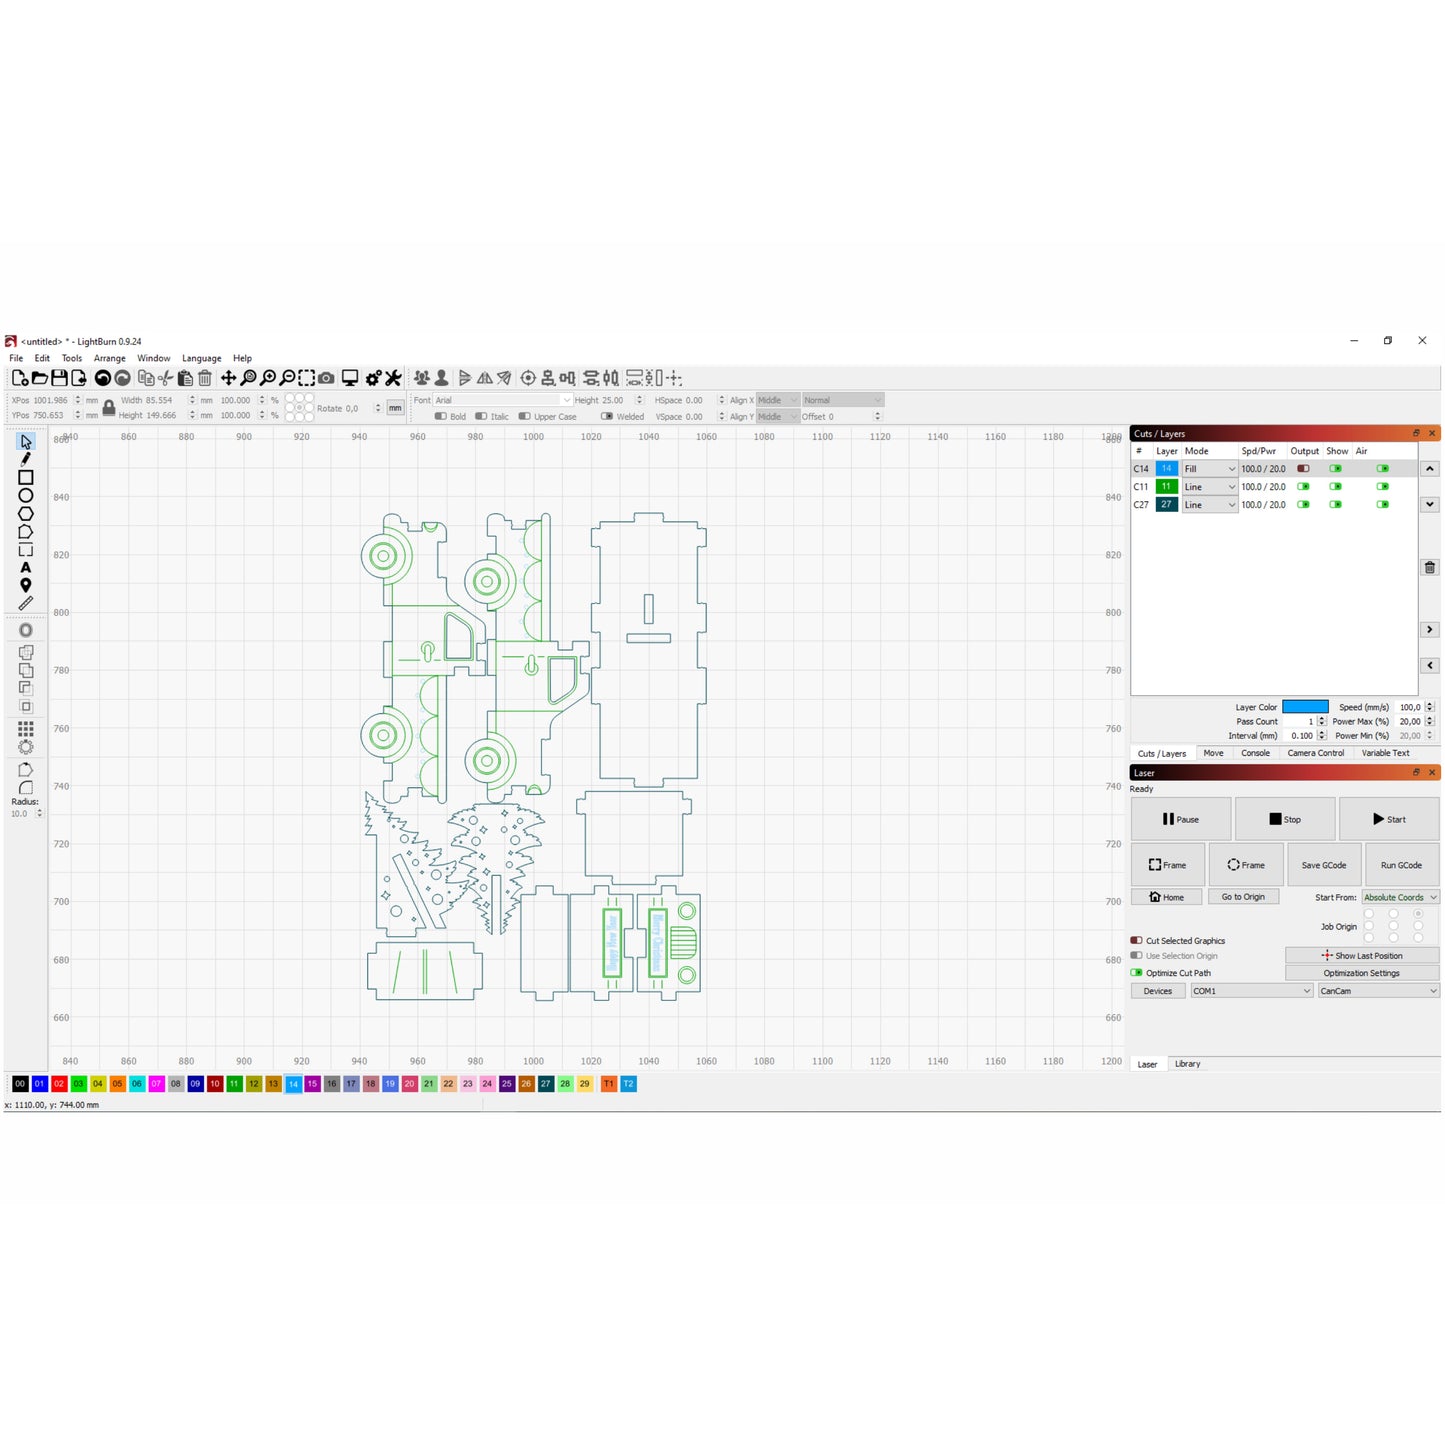Select the Draw Lines pencil tool
This screenshot has height=1445, width=1445.
tap(26, 459)
